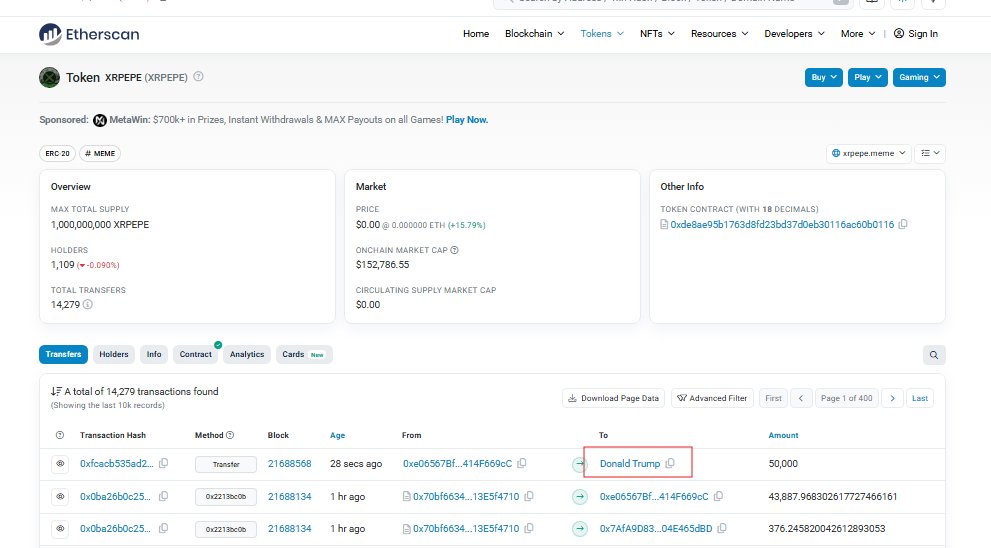Switch to the Info tab
The height and width of the screenshot is (548, 991).
(154, 355)
